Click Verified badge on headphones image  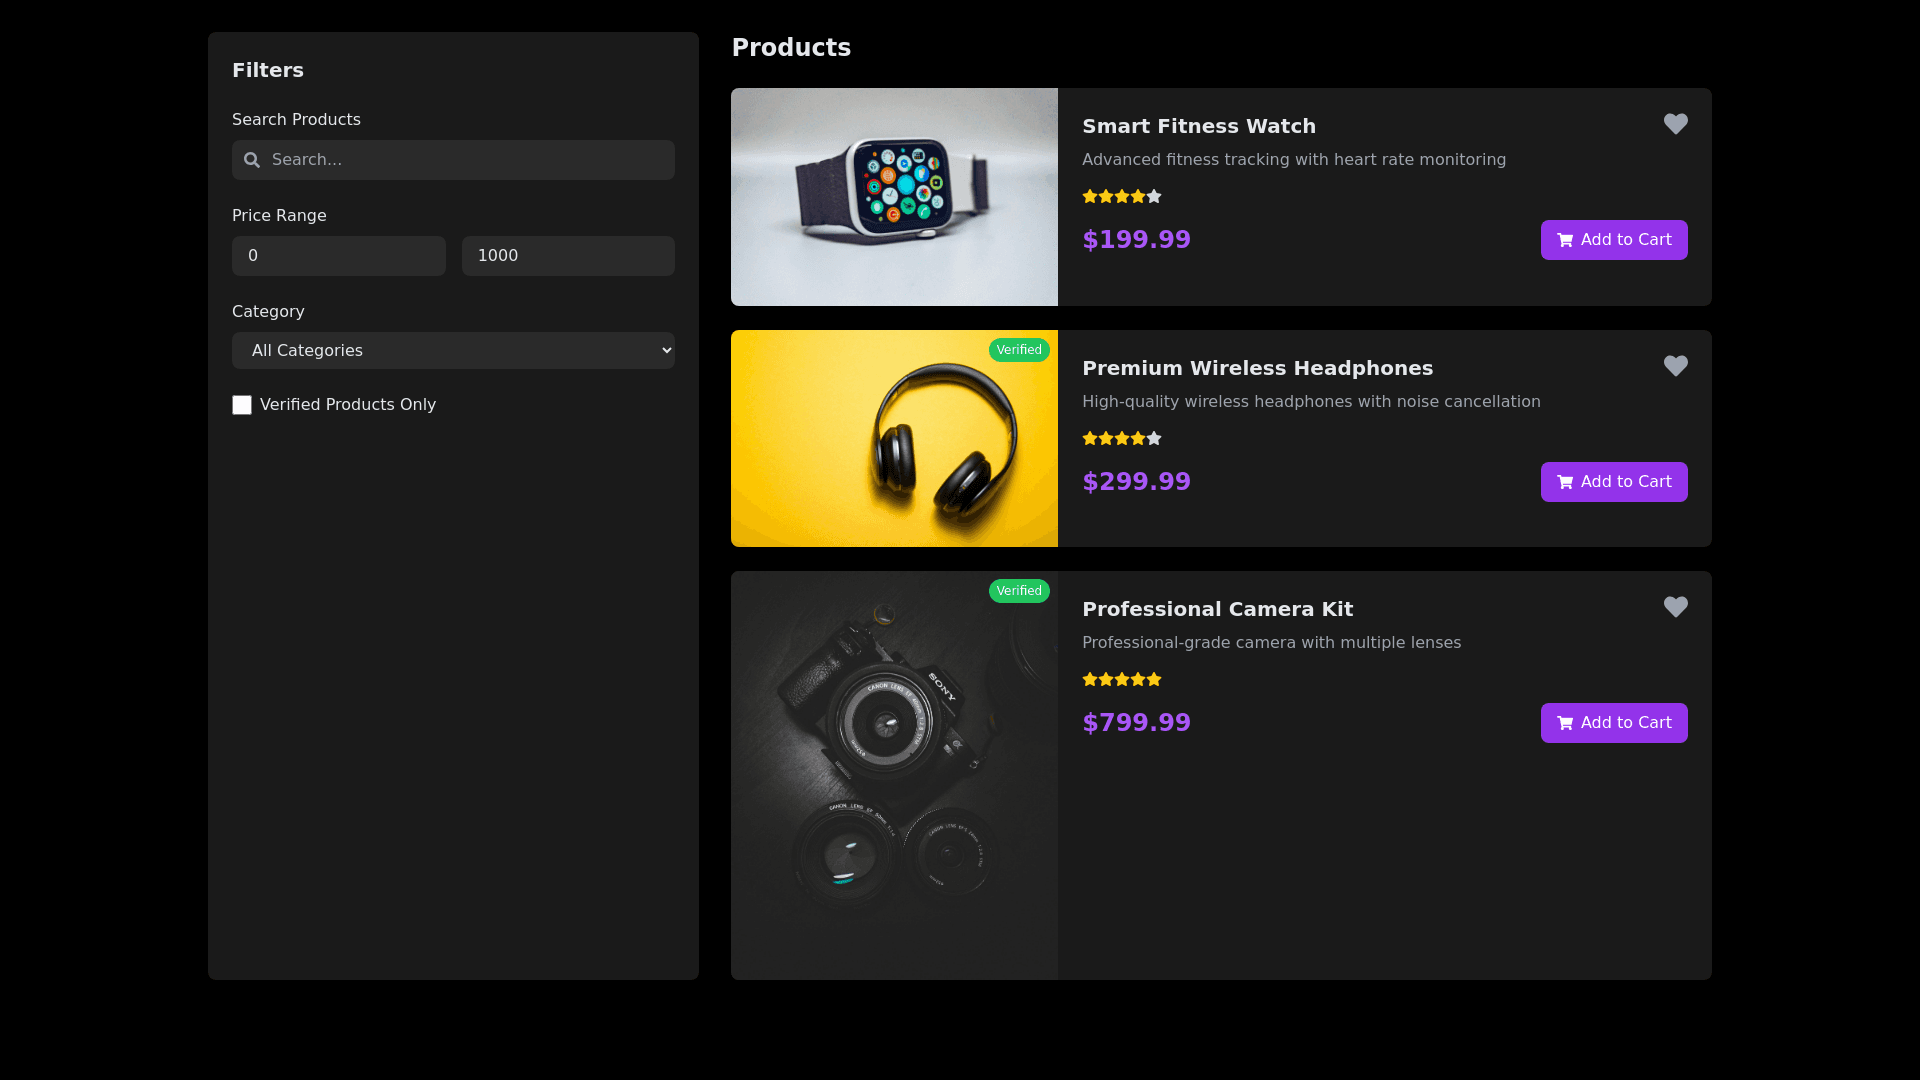pos(1018,350)
